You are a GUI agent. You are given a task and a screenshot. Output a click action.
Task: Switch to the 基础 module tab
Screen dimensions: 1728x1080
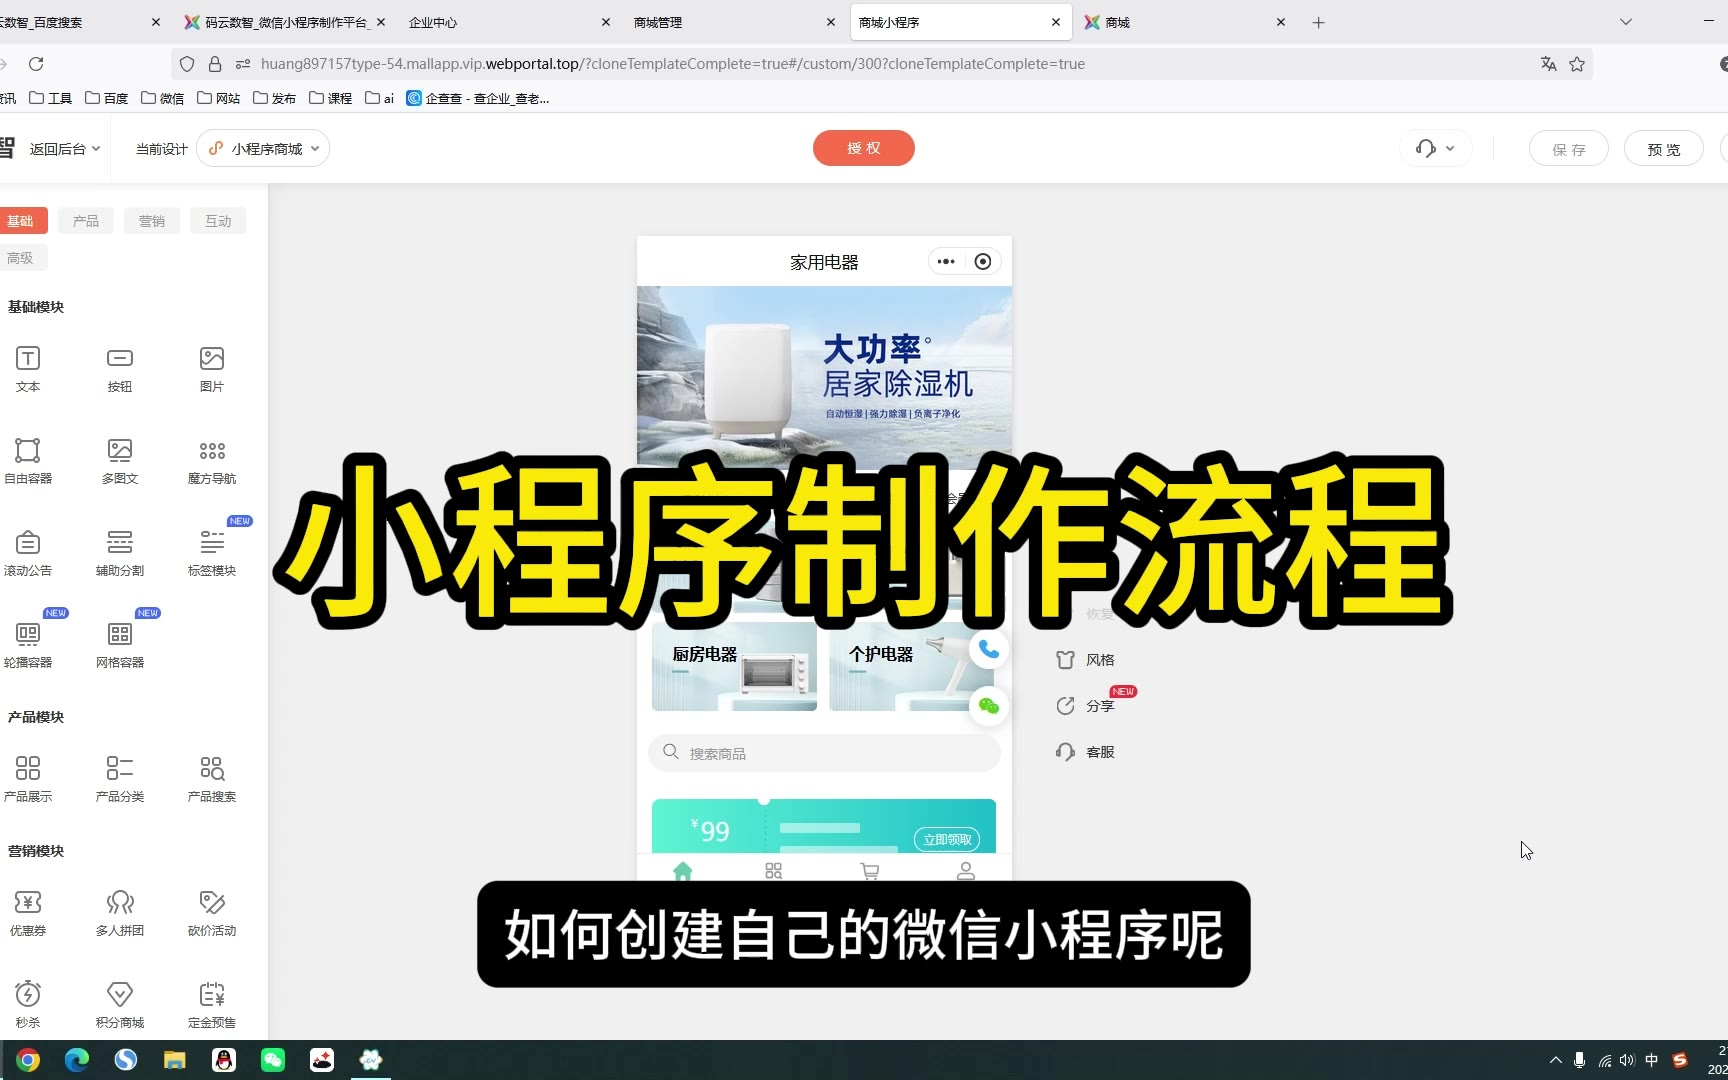click(x=20, y=221)
